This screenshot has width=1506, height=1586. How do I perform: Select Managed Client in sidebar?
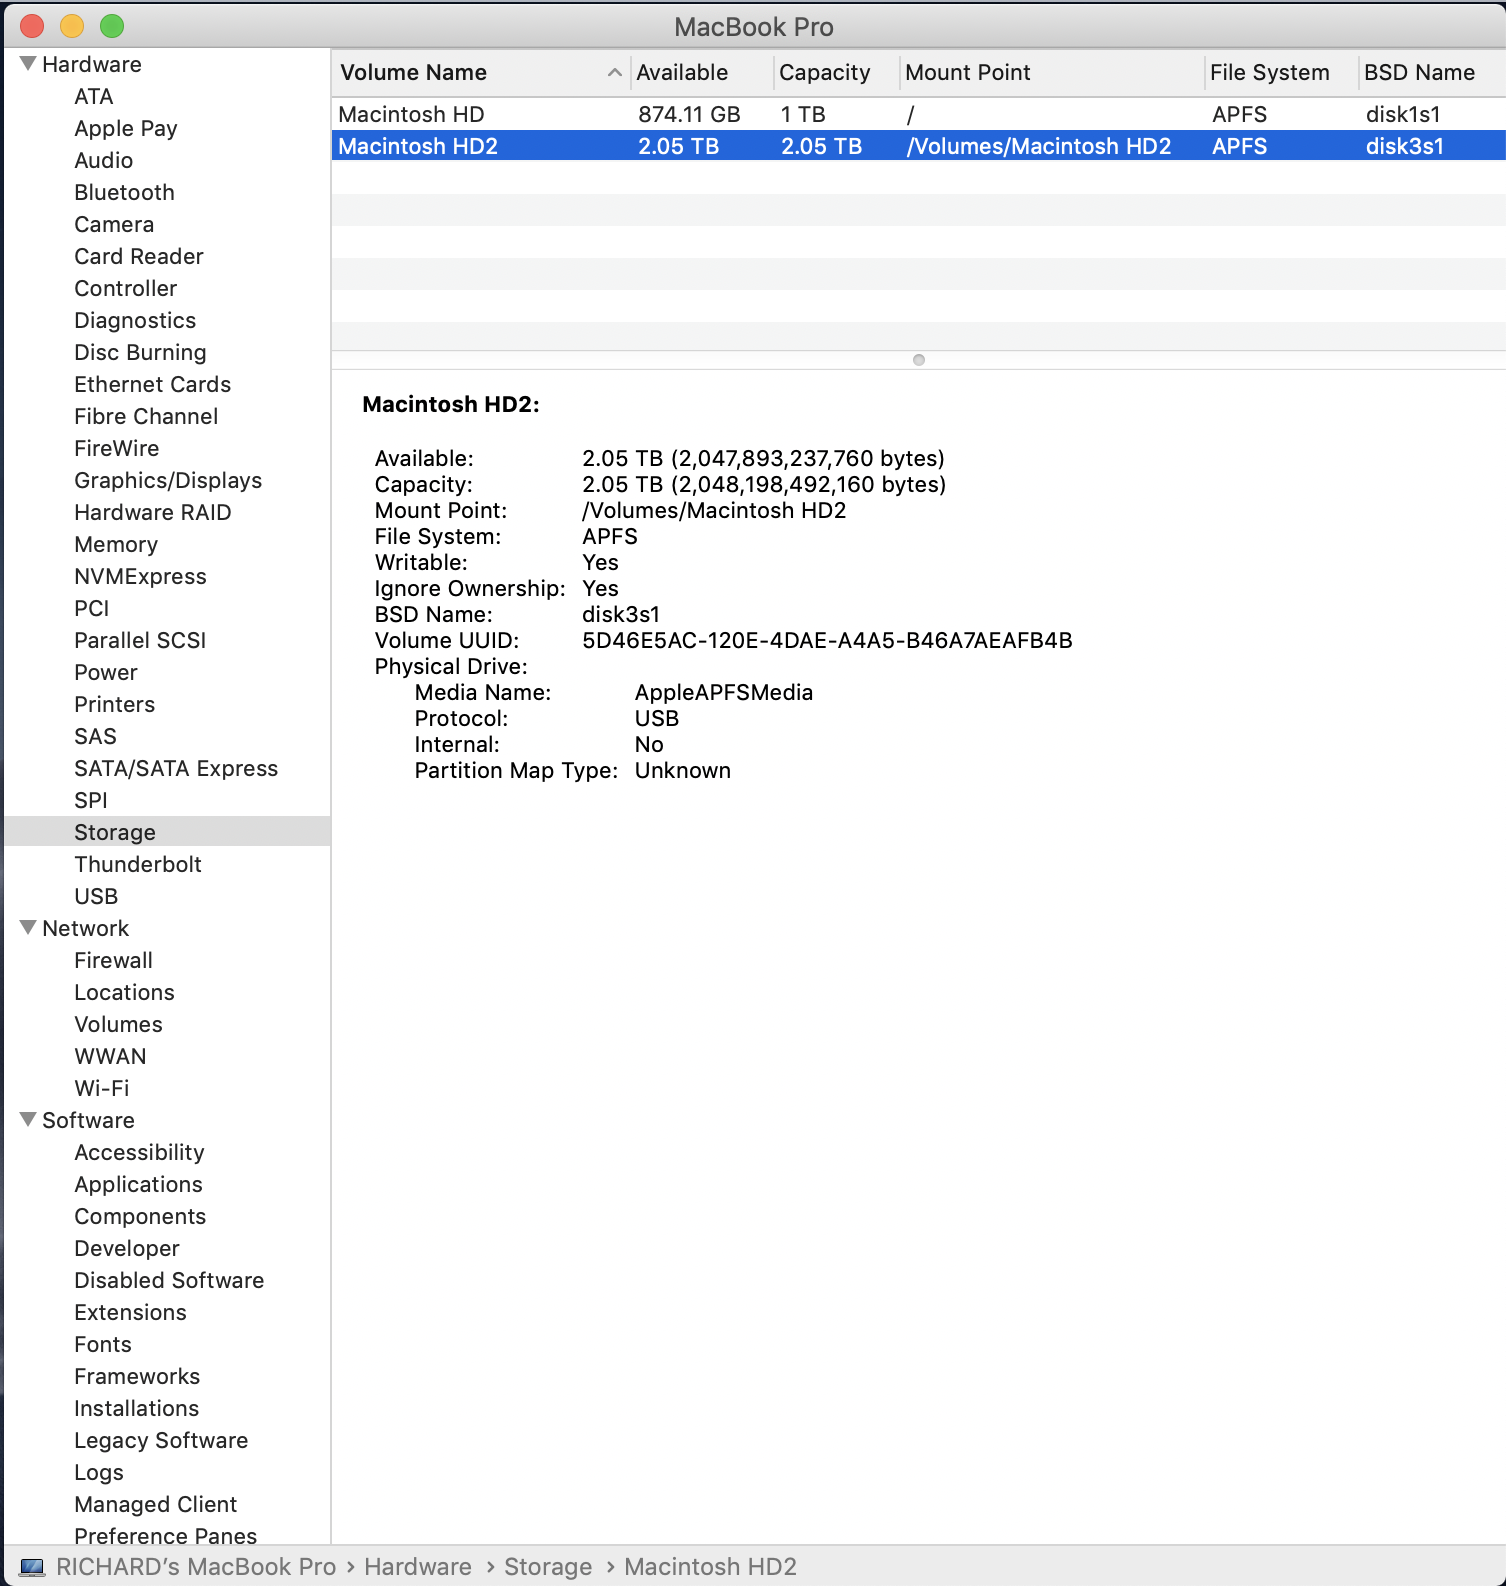[x=155, y=1504]
